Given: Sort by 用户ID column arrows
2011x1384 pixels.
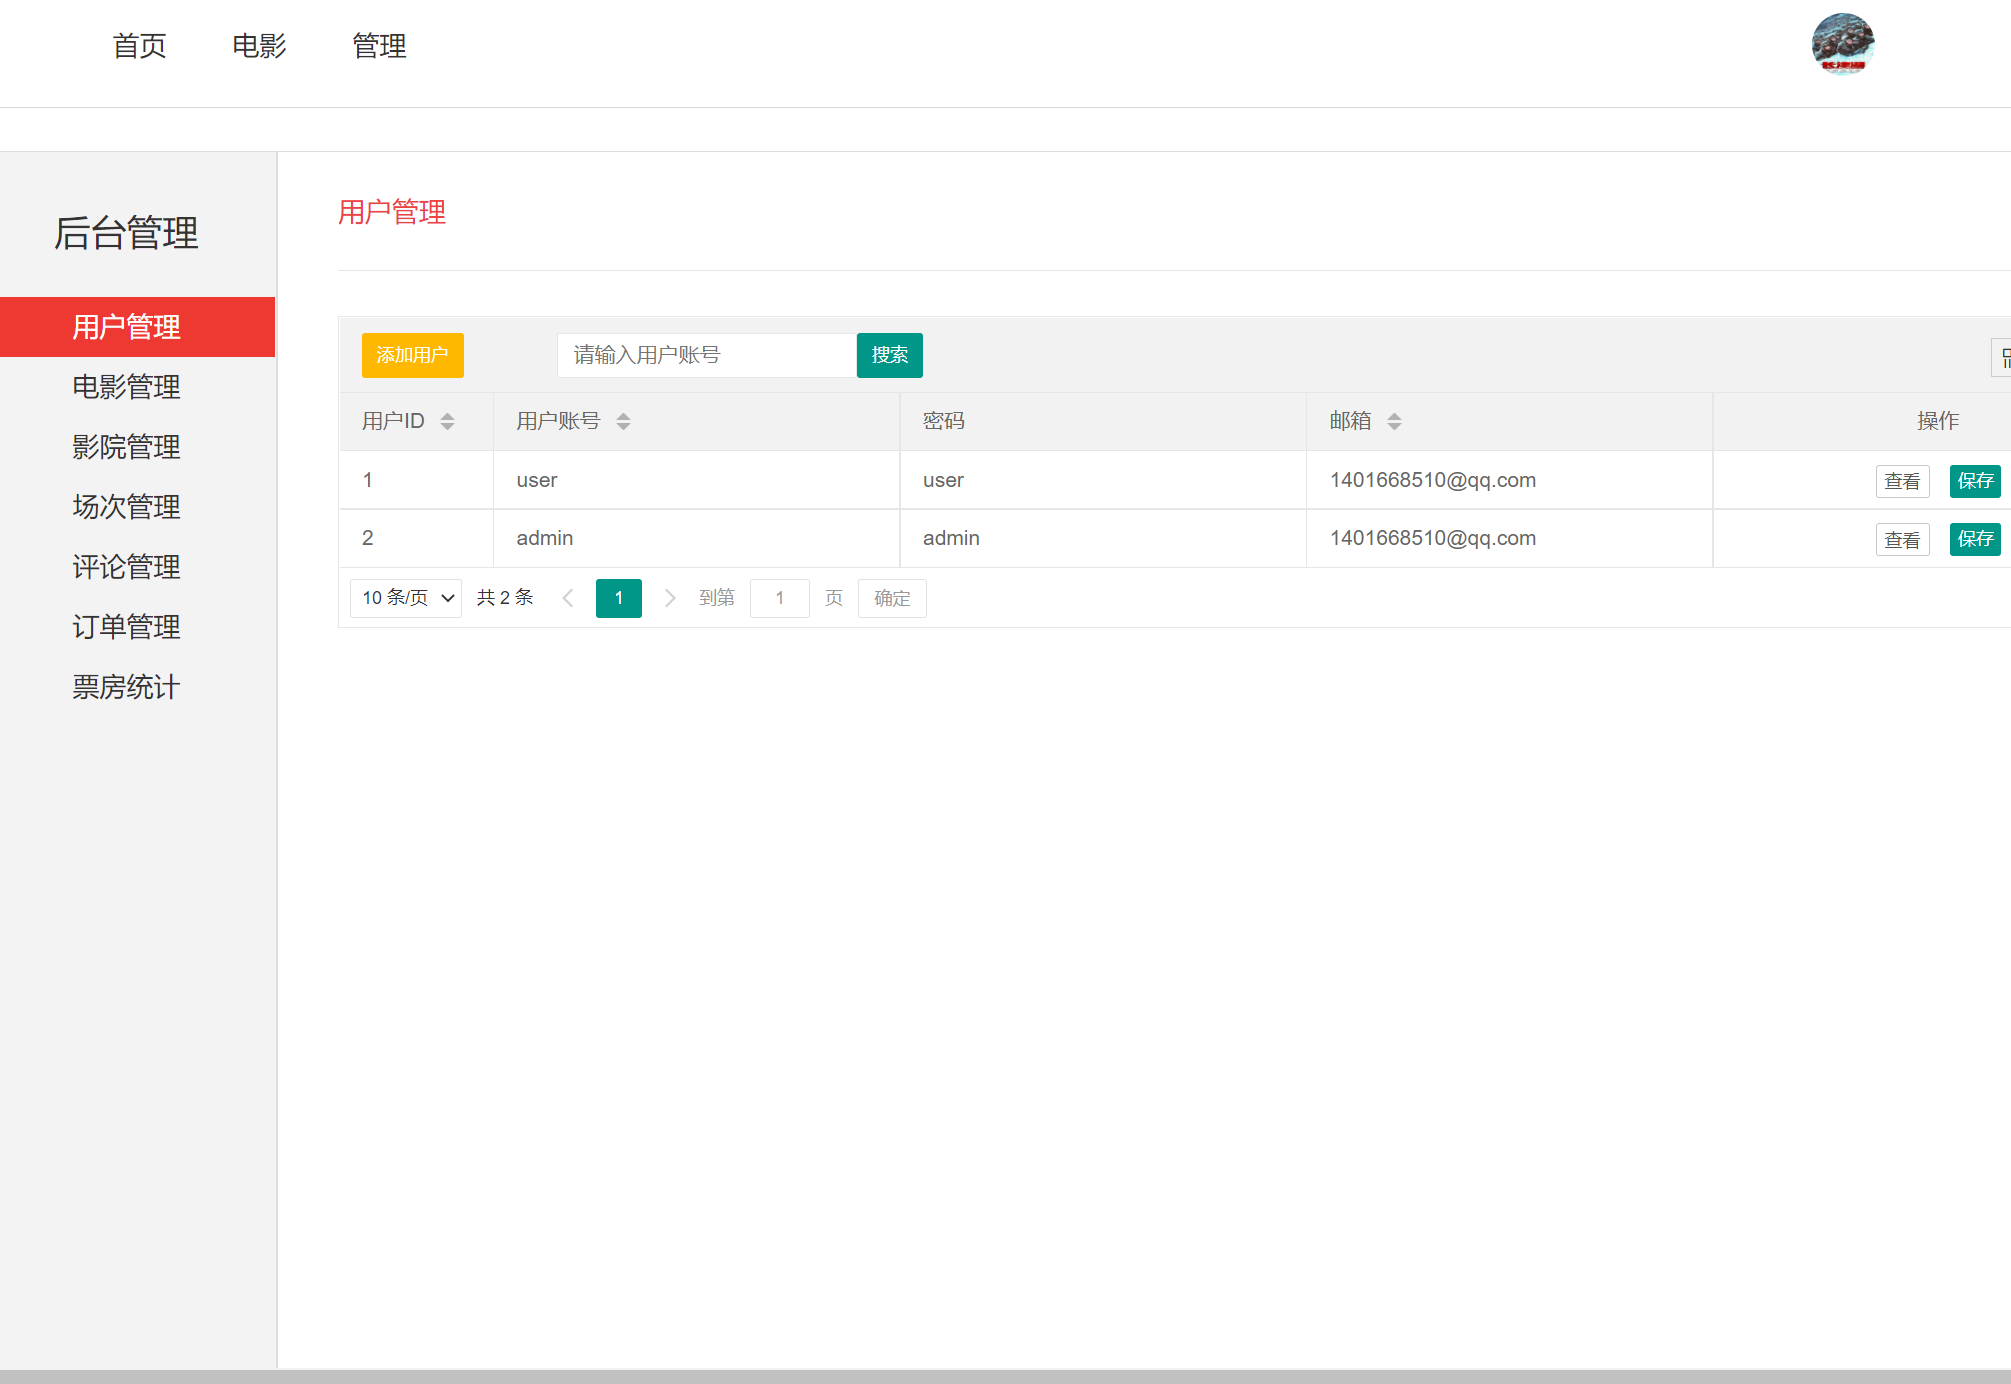Looking at the screenshot, I should [447, 421].
